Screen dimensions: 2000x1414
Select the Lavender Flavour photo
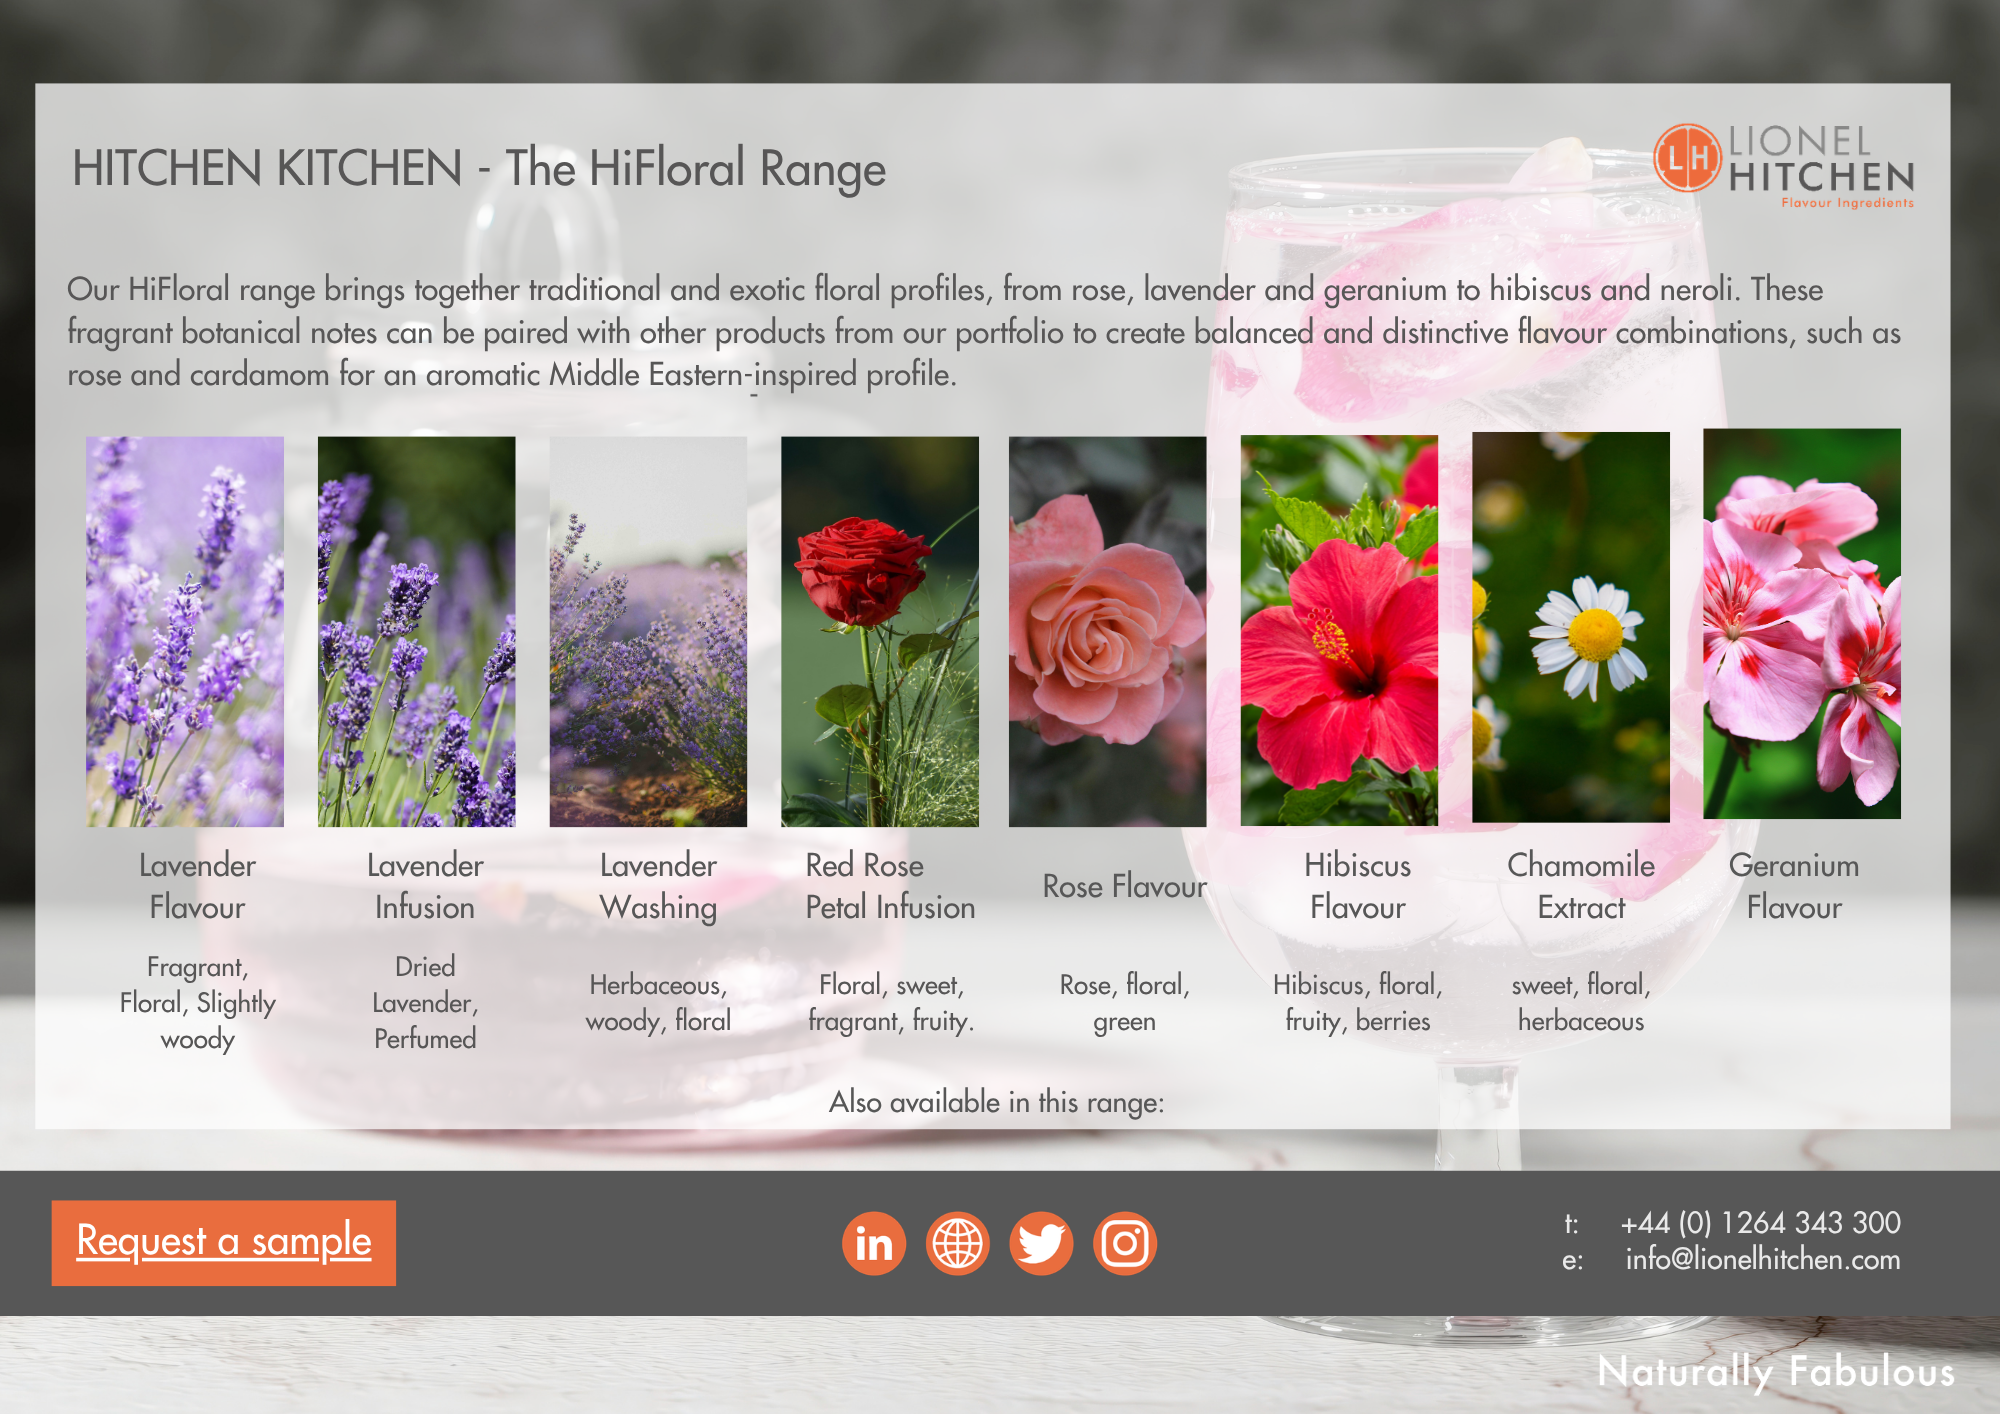[185, 631]
